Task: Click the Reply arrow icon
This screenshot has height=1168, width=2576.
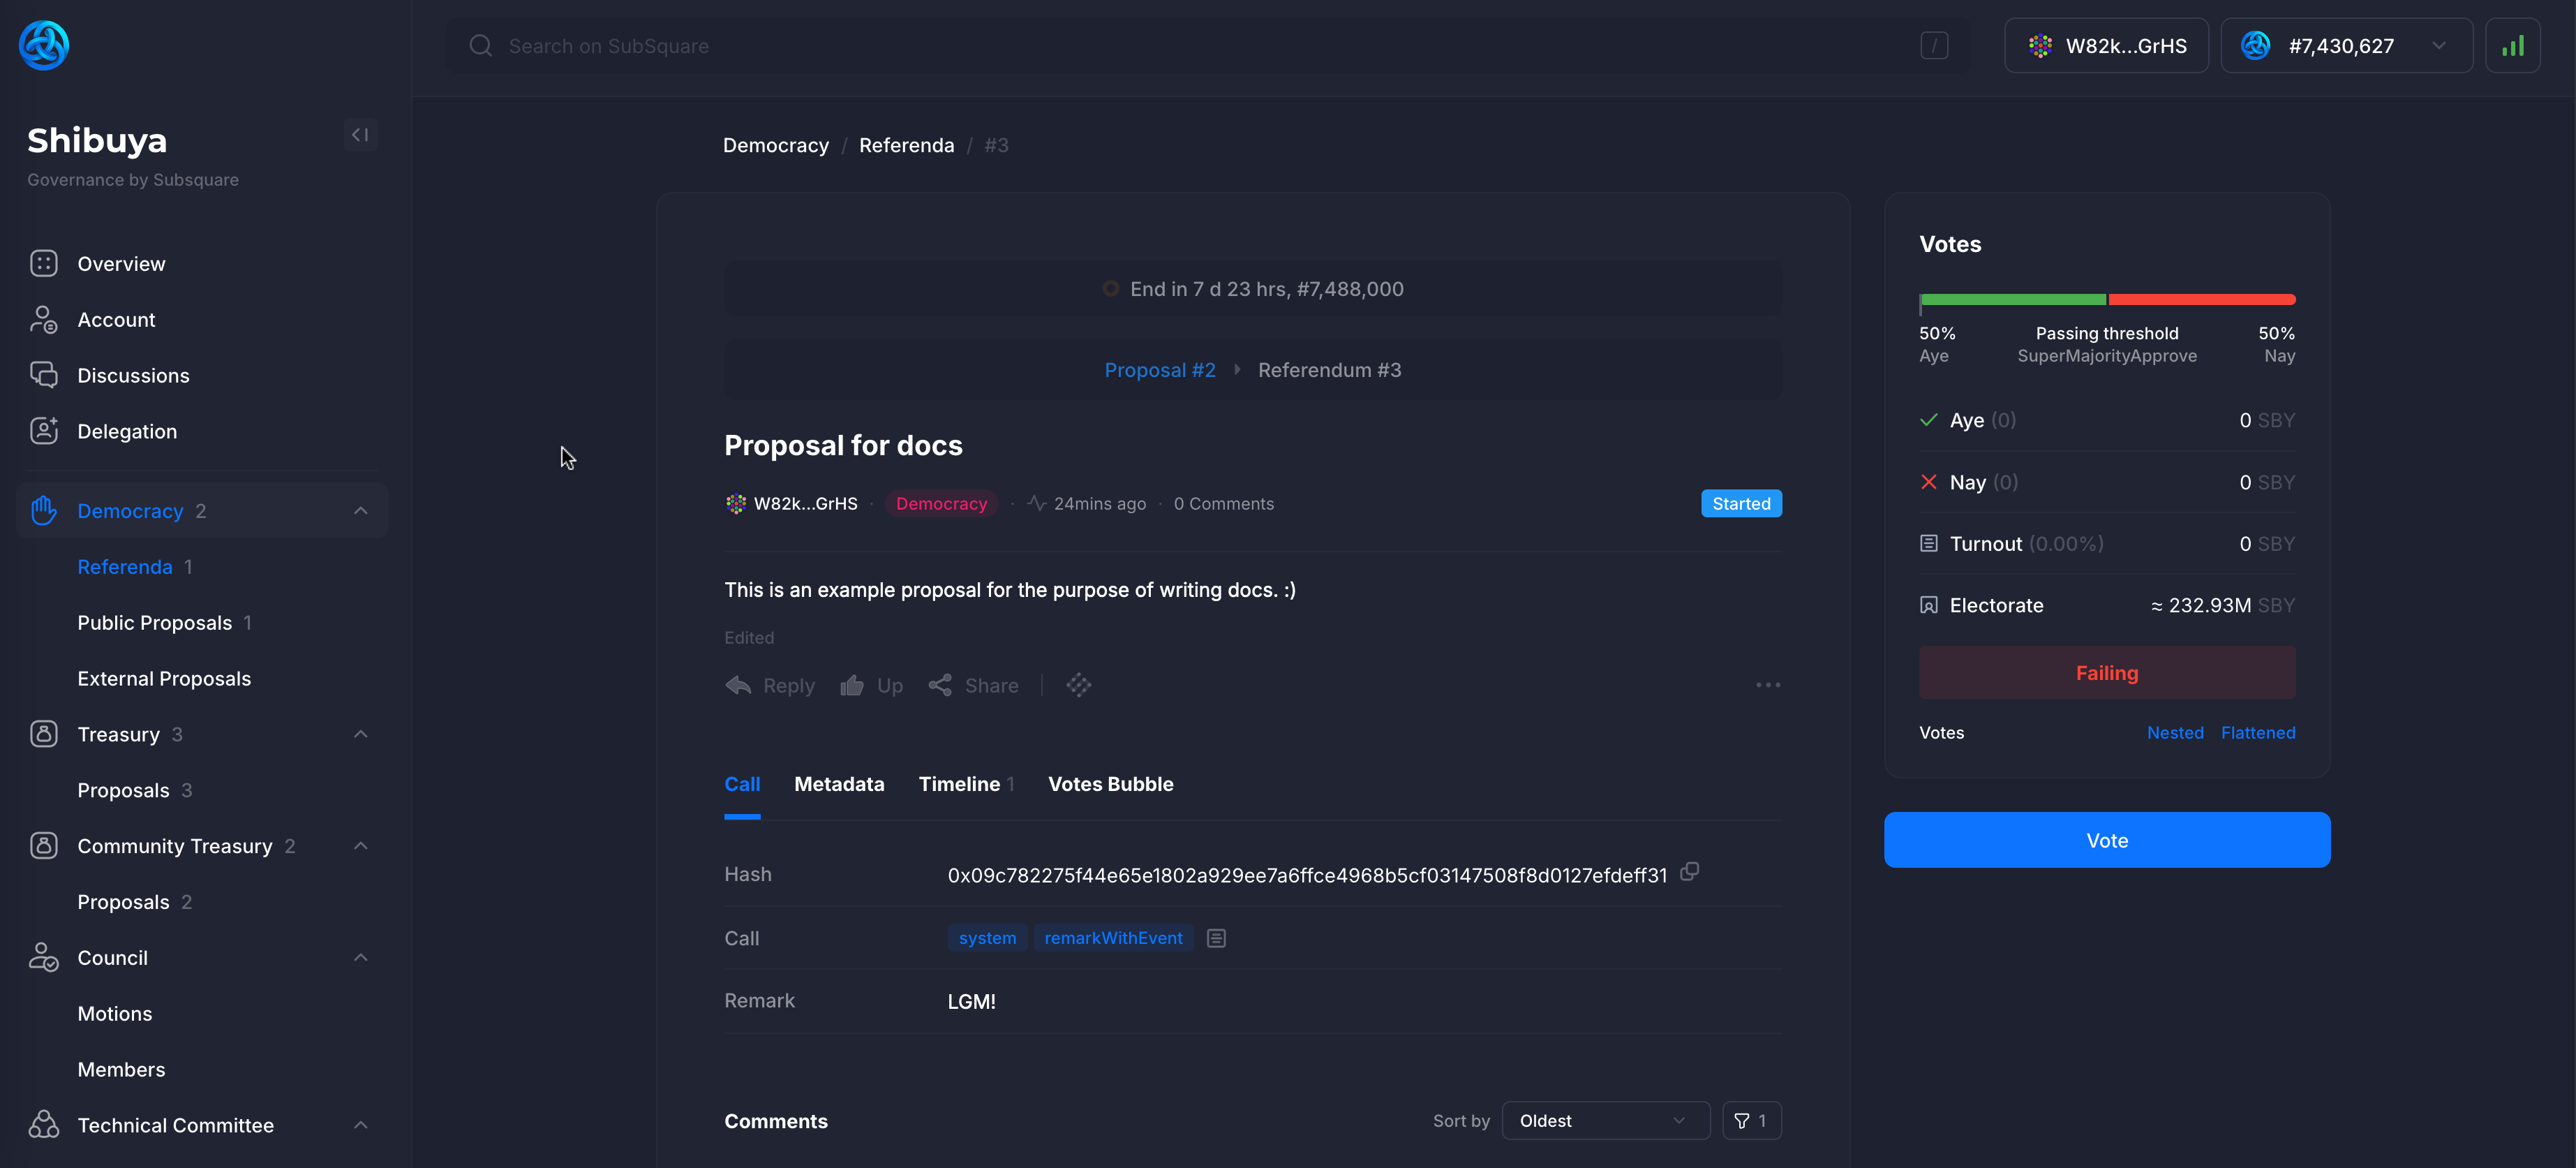Action: point(738,686)
